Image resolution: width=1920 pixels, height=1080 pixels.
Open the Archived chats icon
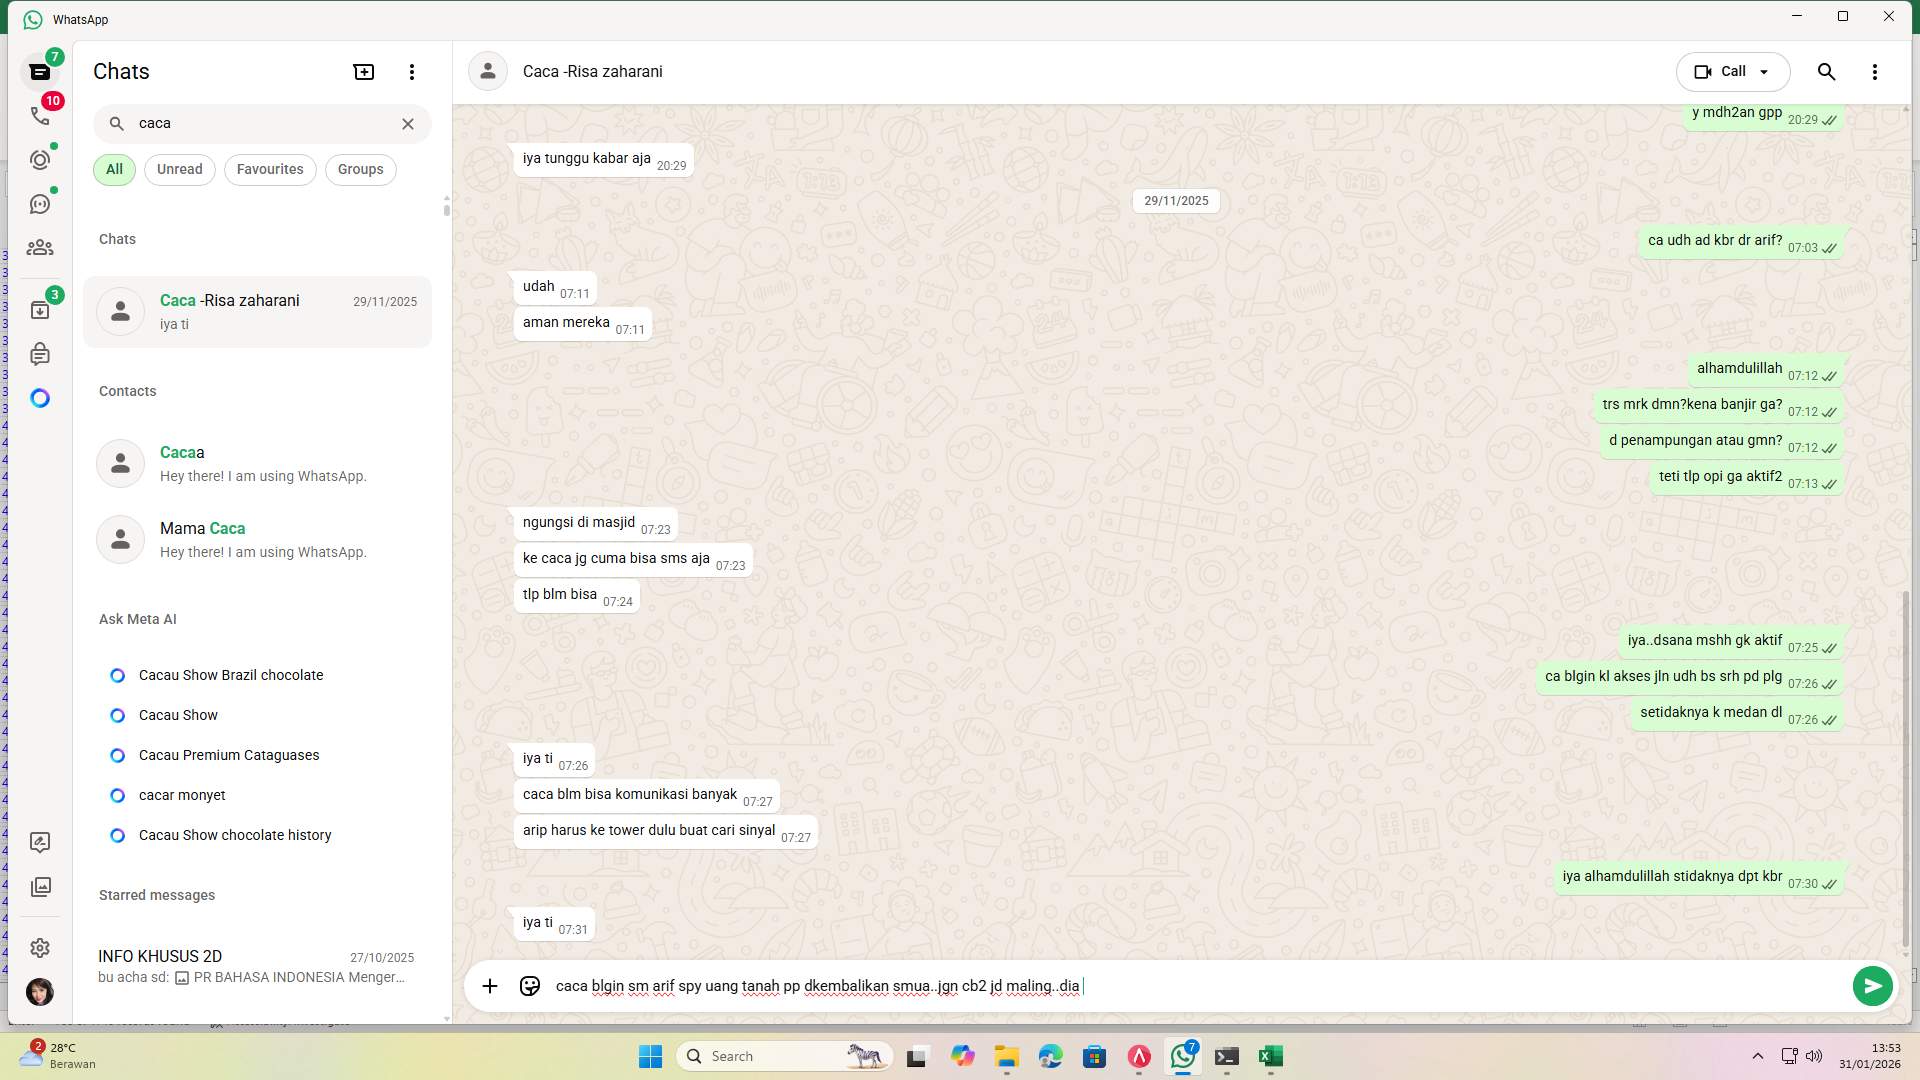[x=40, y=309]
